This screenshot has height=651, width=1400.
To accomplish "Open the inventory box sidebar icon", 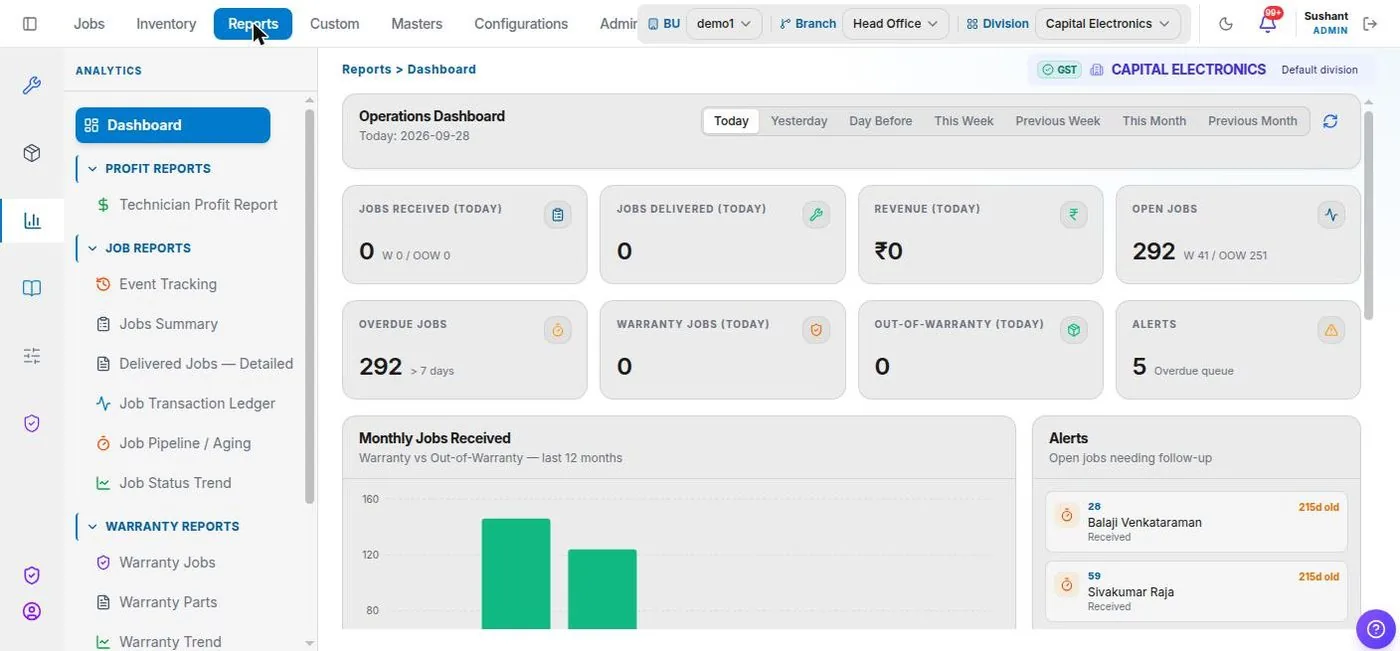I will [x=32, y=153].
